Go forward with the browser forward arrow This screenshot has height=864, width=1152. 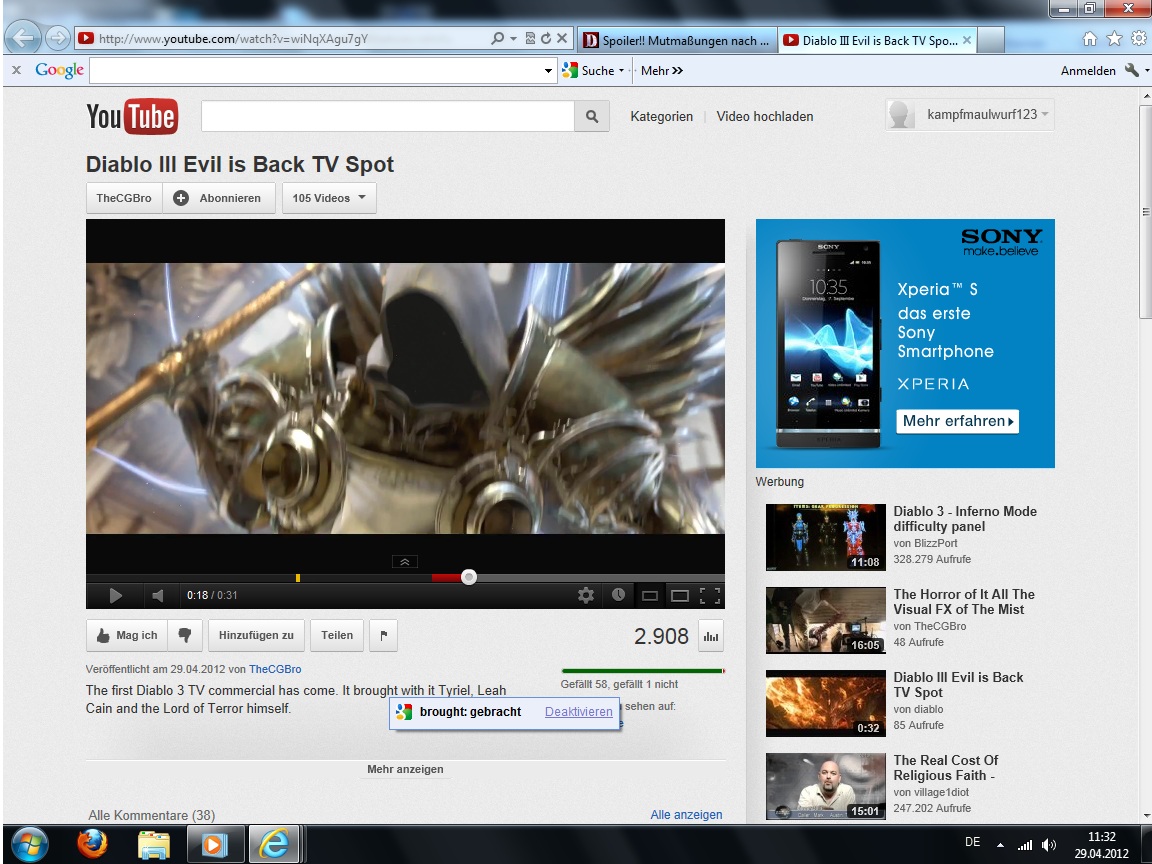coord(57,37)
